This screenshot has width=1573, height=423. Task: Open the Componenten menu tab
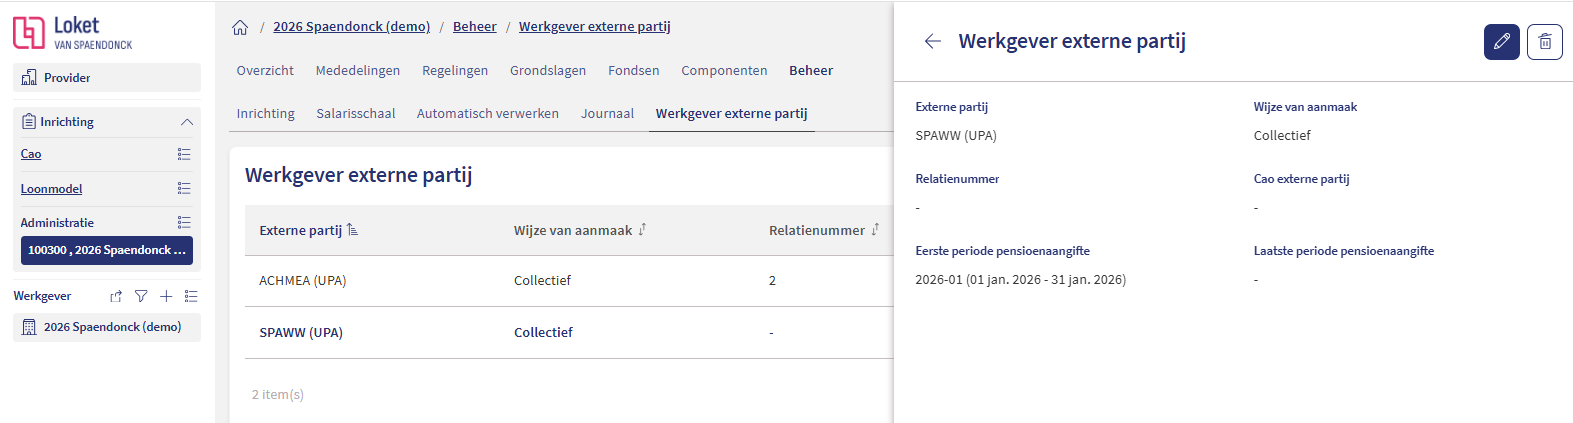724,70
